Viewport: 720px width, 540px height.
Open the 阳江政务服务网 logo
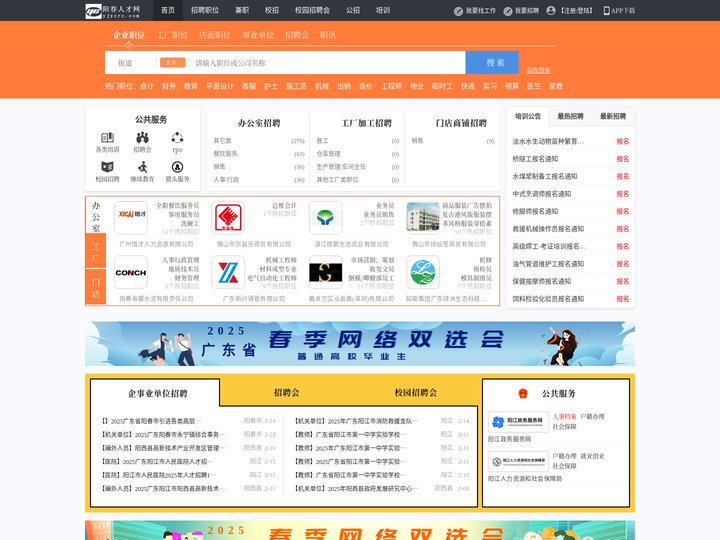click(x=518, y=422)
